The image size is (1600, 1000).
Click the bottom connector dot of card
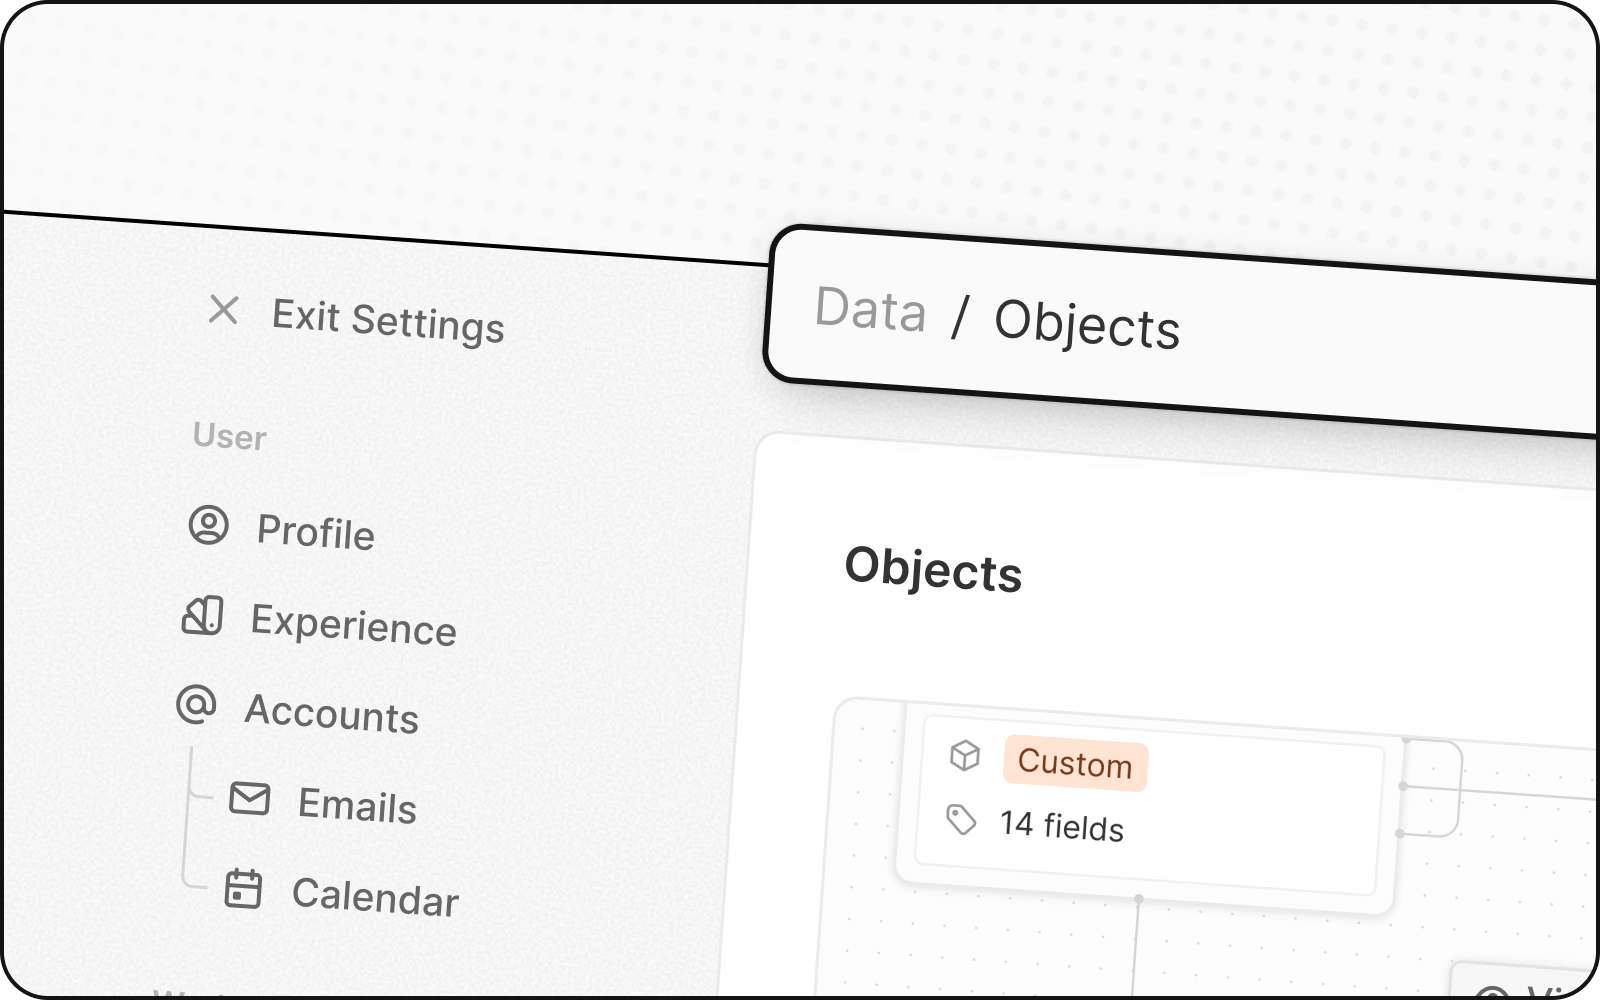click(x=1138, y=899)
